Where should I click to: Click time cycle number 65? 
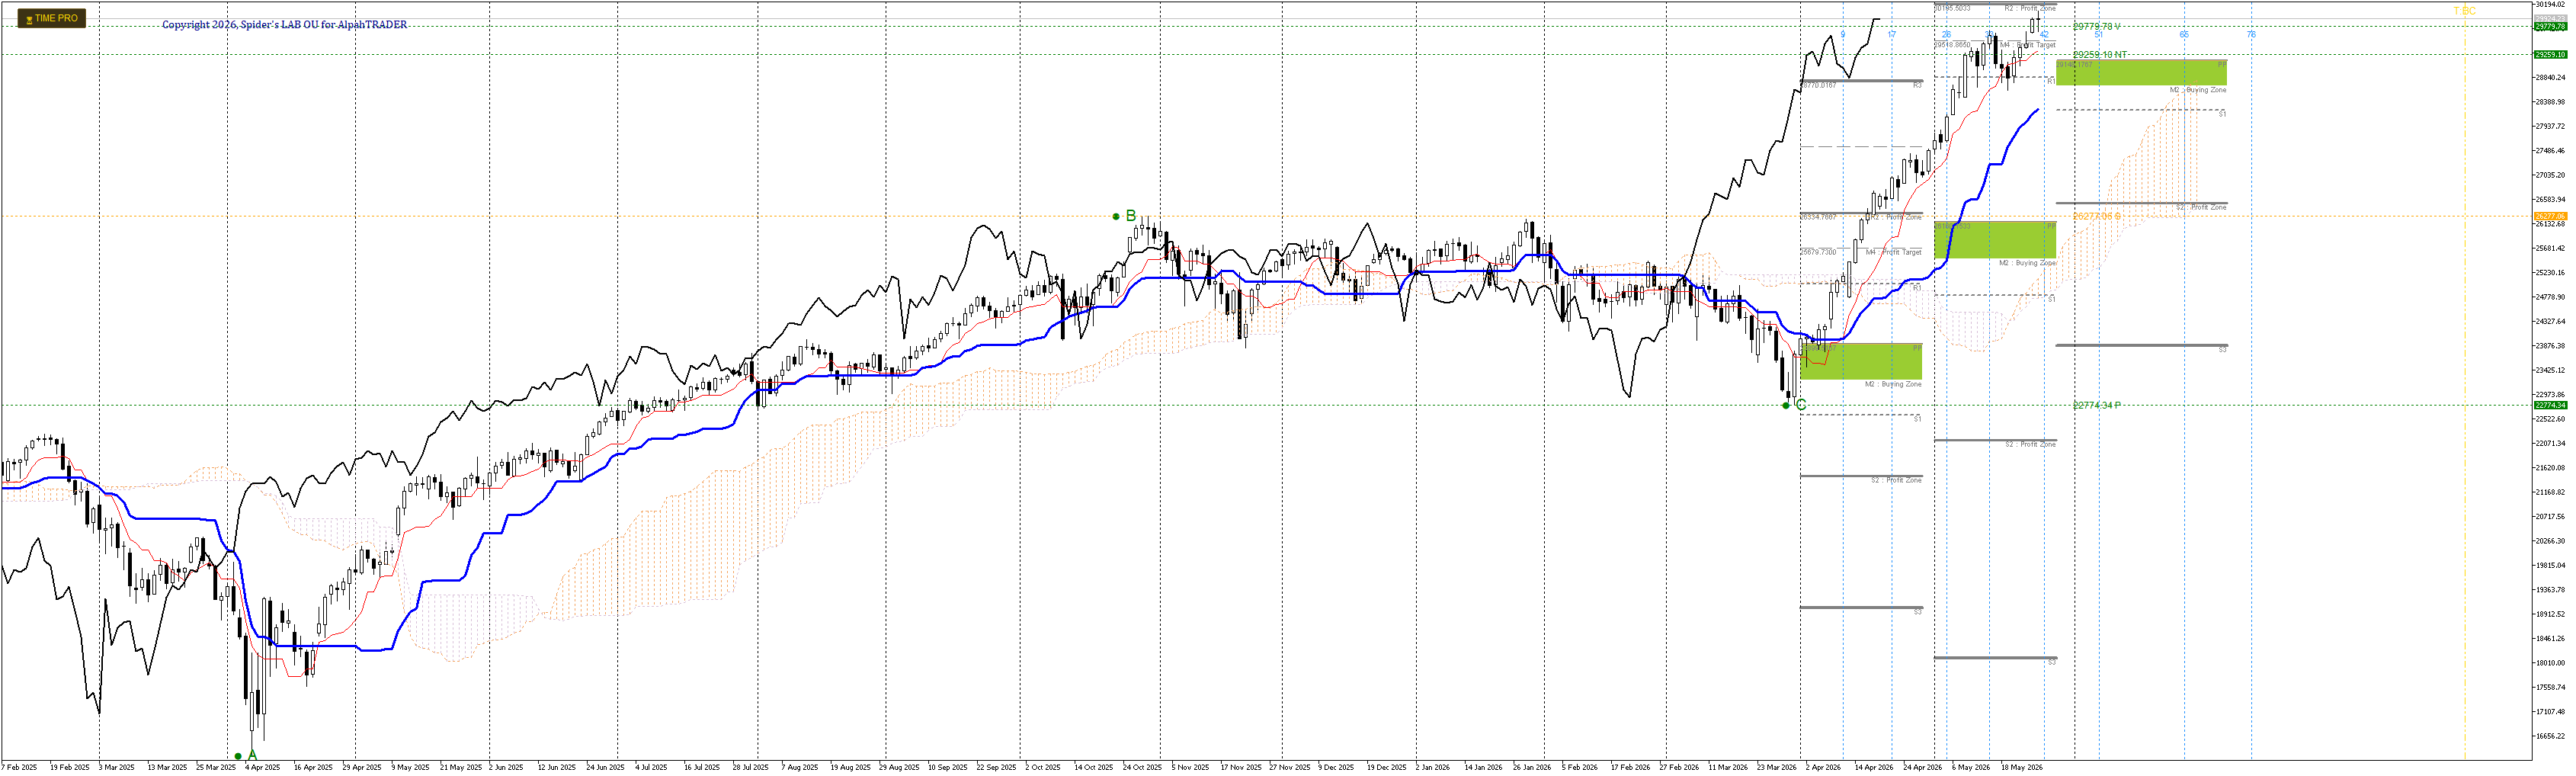click(x=2184, y=35)
